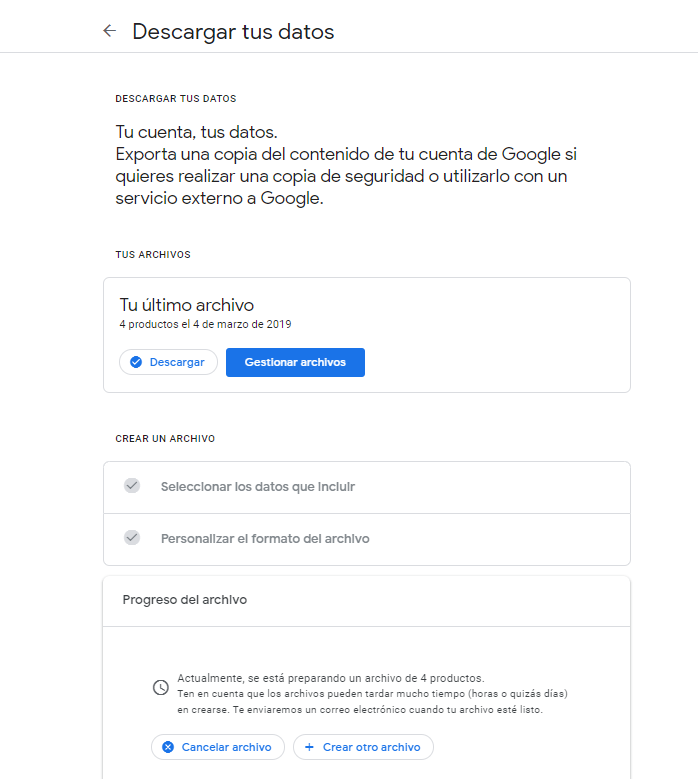This screenshot has width=698, height=779.
Task: Click the Tu último archivo heading
Action: 187,305
